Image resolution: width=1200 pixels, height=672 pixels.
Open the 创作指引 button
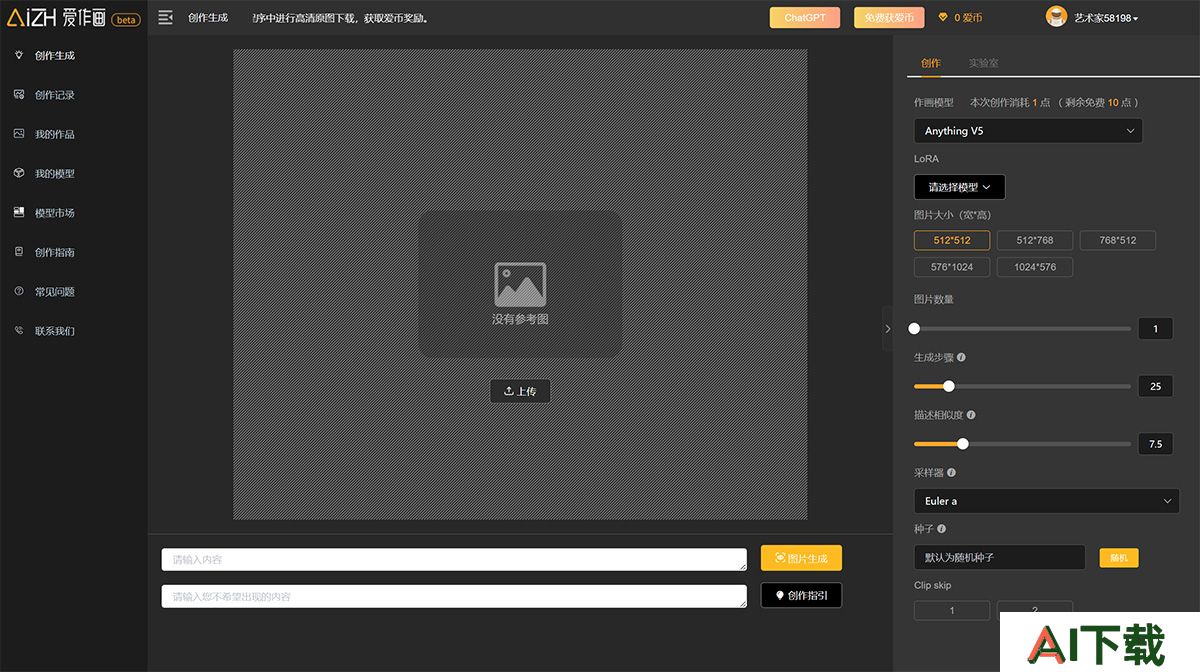801,595
